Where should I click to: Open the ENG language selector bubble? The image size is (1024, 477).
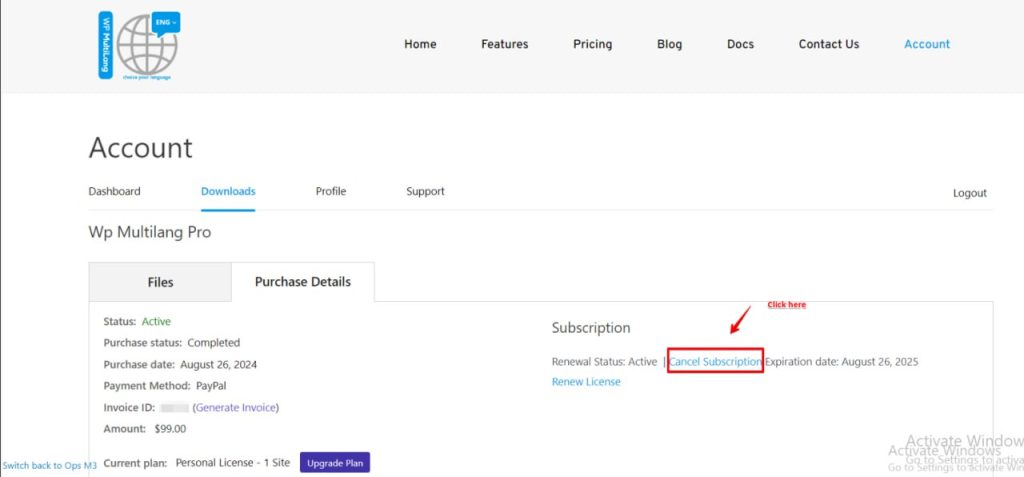coord(165,23)
